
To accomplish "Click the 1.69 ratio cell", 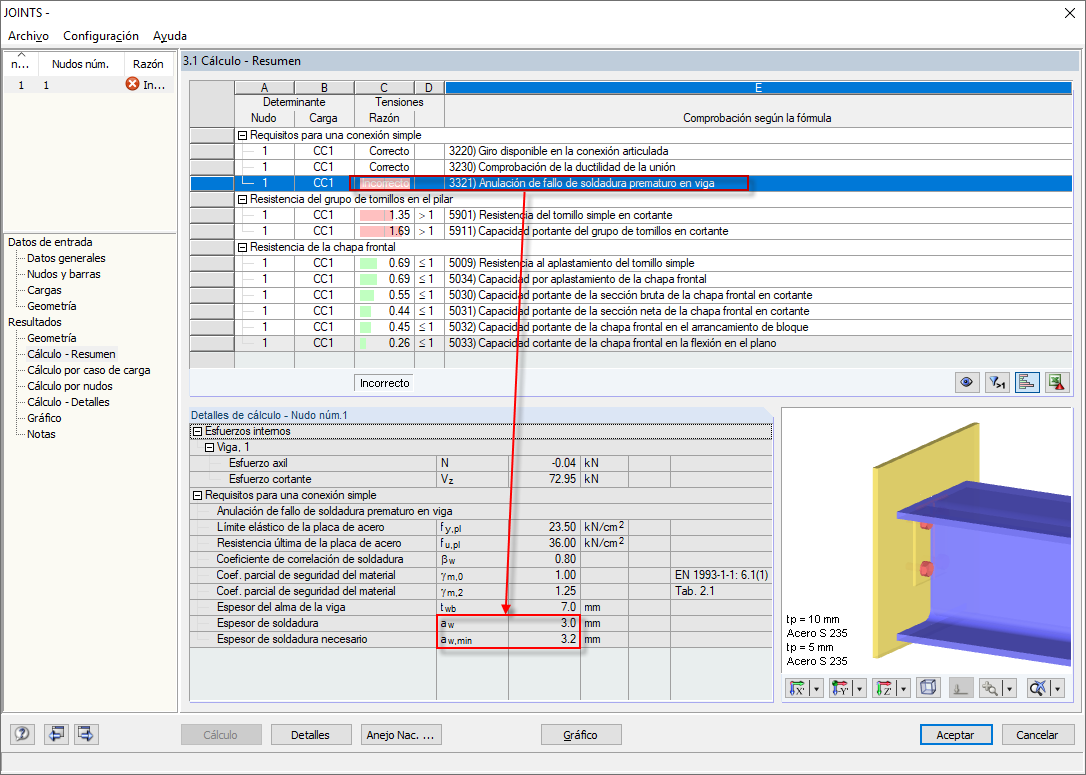I will point(384,231).
